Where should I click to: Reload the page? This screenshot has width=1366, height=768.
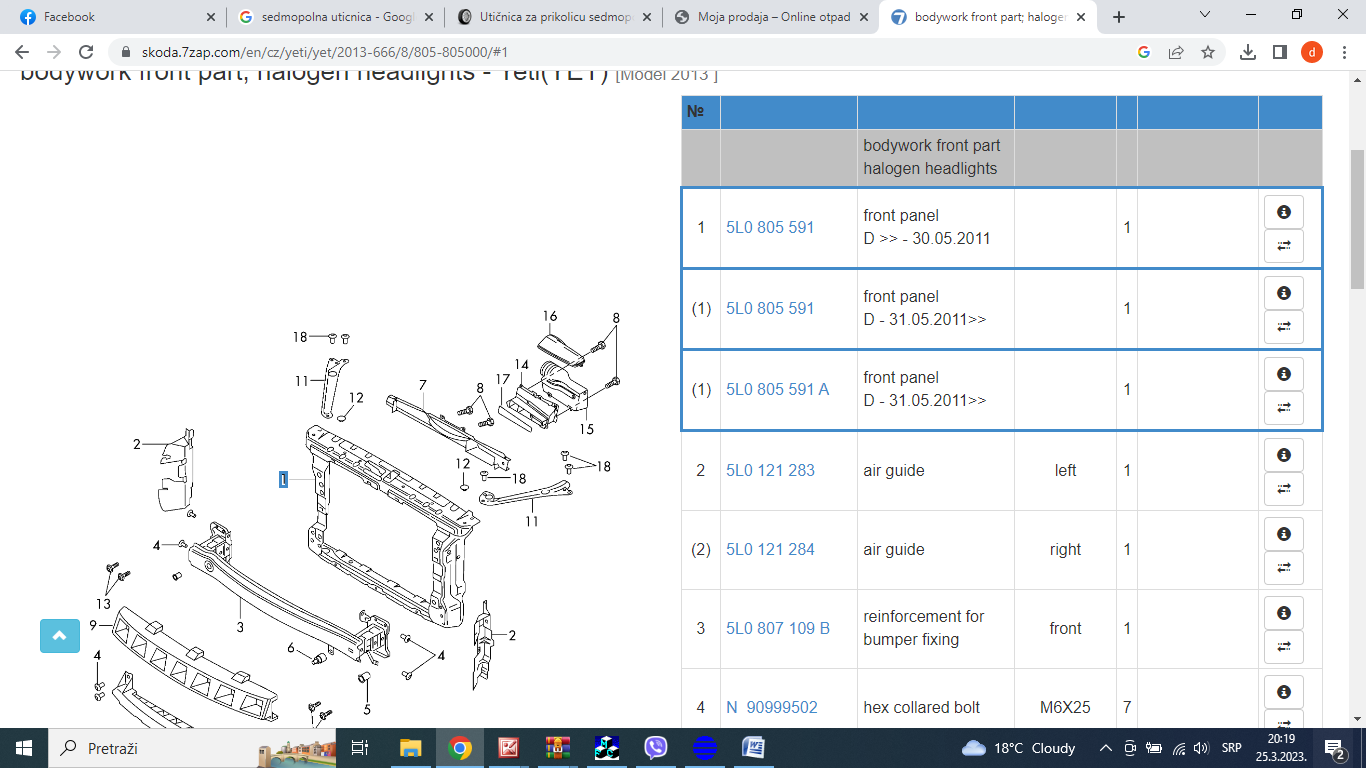(86, 52)
